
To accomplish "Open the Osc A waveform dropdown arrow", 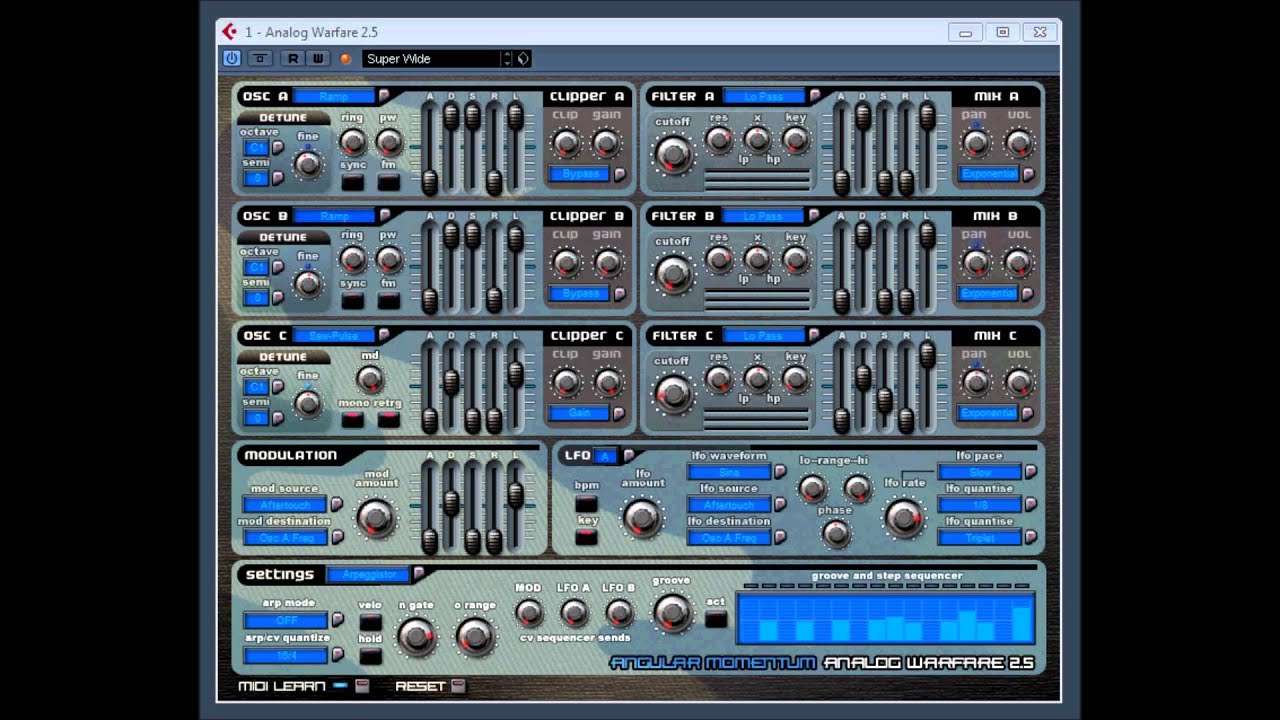I will point(384,96).
